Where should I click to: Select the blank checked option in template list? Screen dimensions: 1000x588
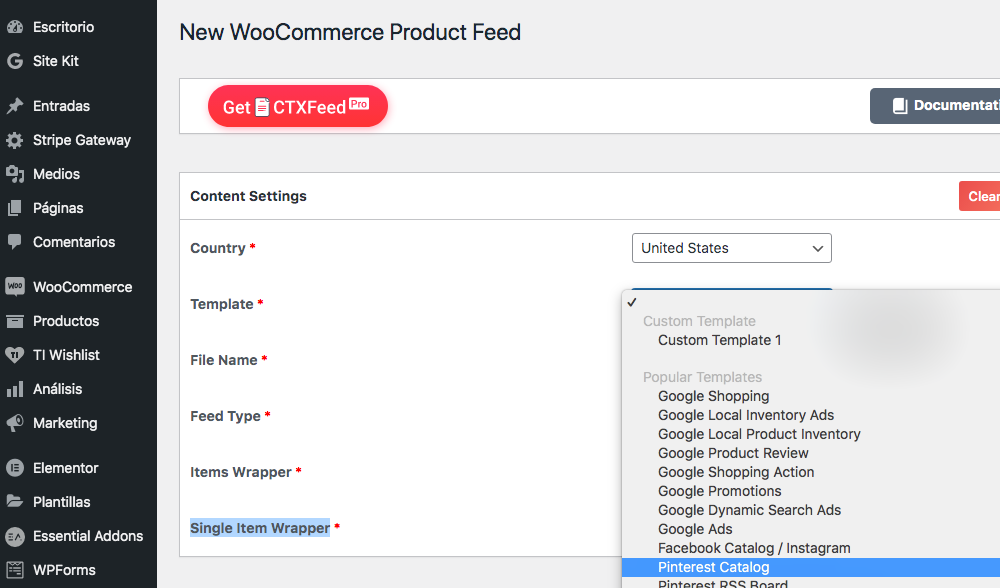pos(811,302)
